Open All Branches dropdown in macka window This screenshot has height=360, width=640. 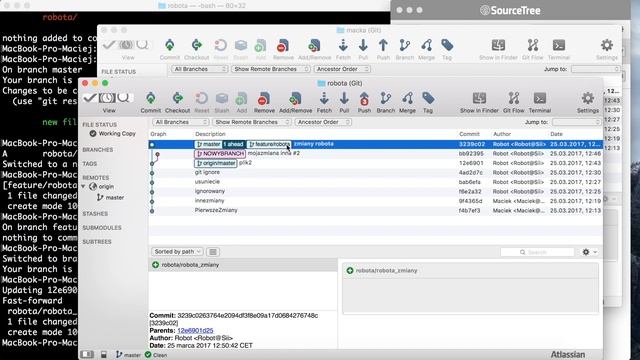point(200,69)
